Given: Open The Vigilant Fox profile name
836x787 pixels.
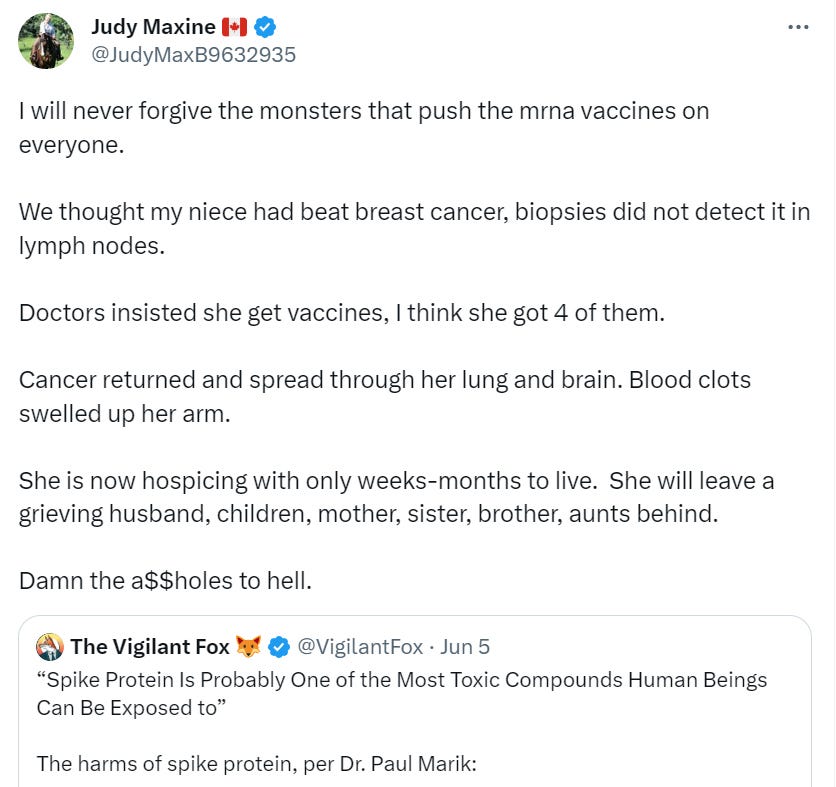Looking at the screenshot, I should (x=150, y=647).
